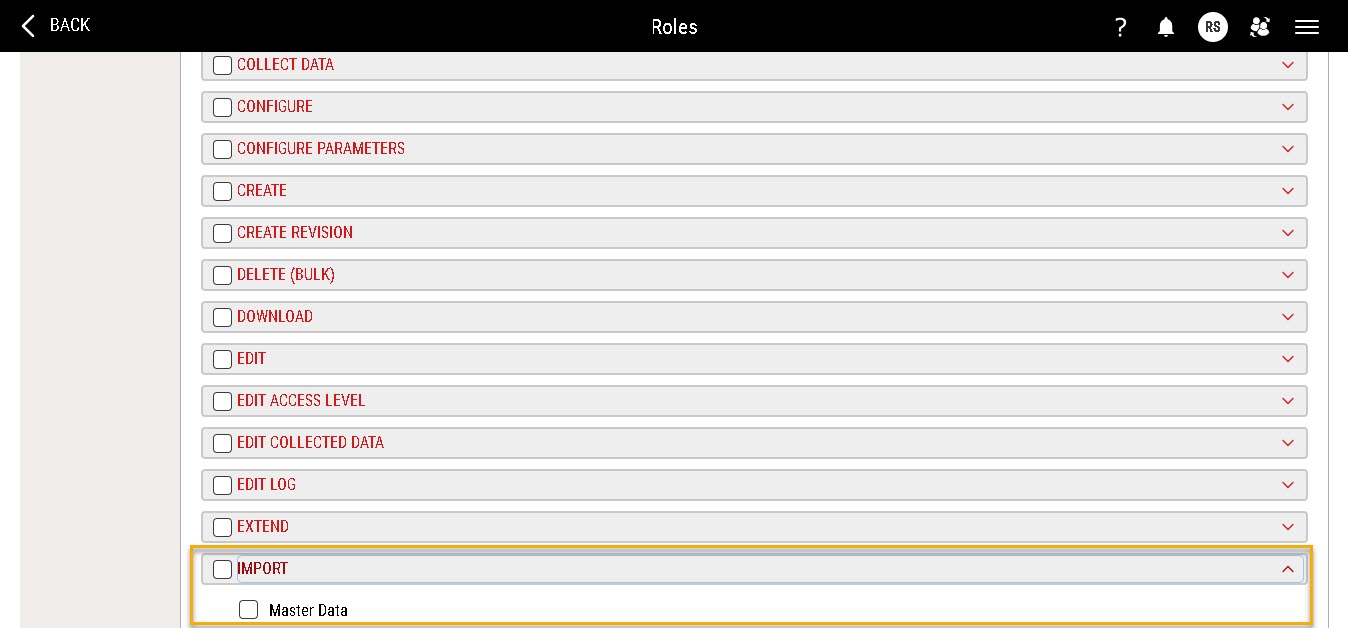Click the user groups icon

[x=1260, y=27]
